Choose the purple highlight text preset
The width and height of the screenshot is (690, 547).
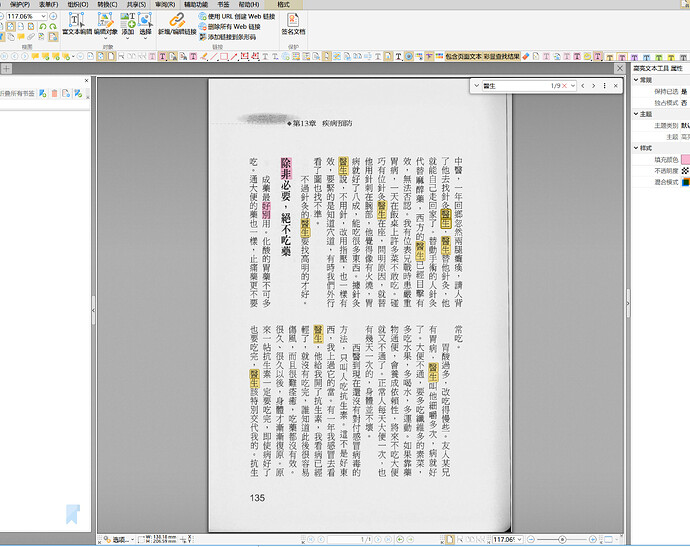[634, 57]
